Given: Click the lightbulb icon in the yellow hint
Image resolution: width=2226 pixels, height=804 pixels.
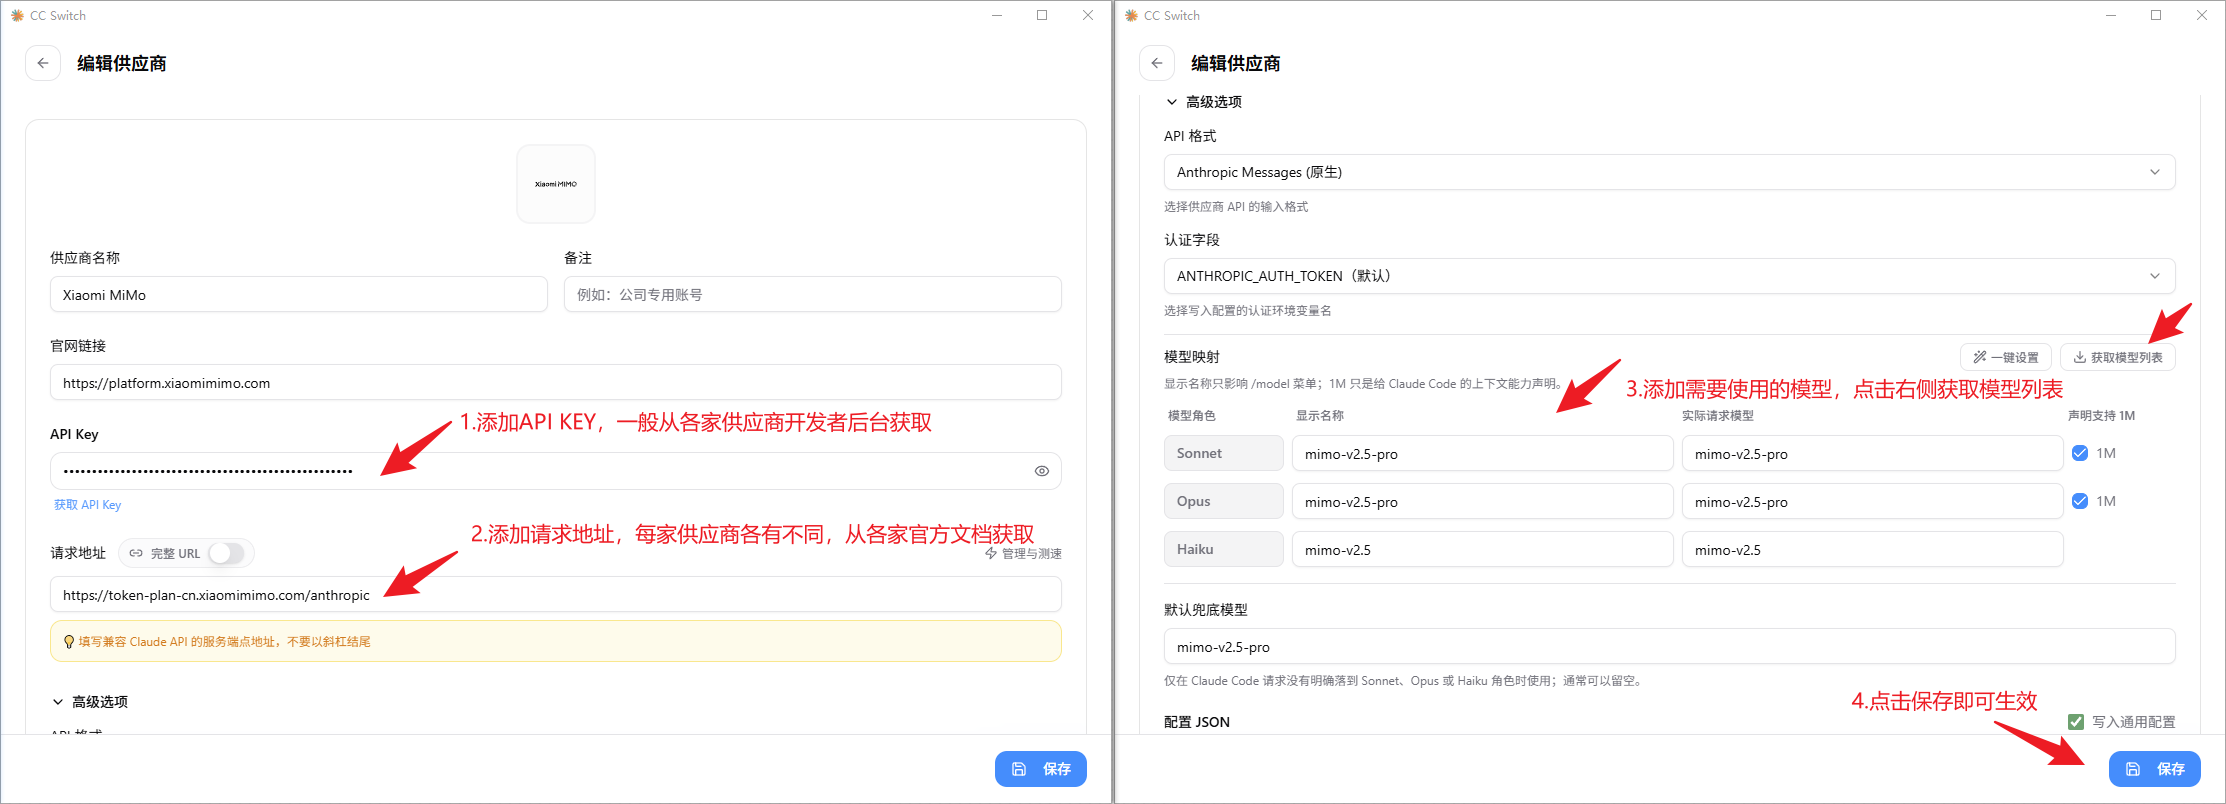Looking at the screenshot, I should point(68,642).
